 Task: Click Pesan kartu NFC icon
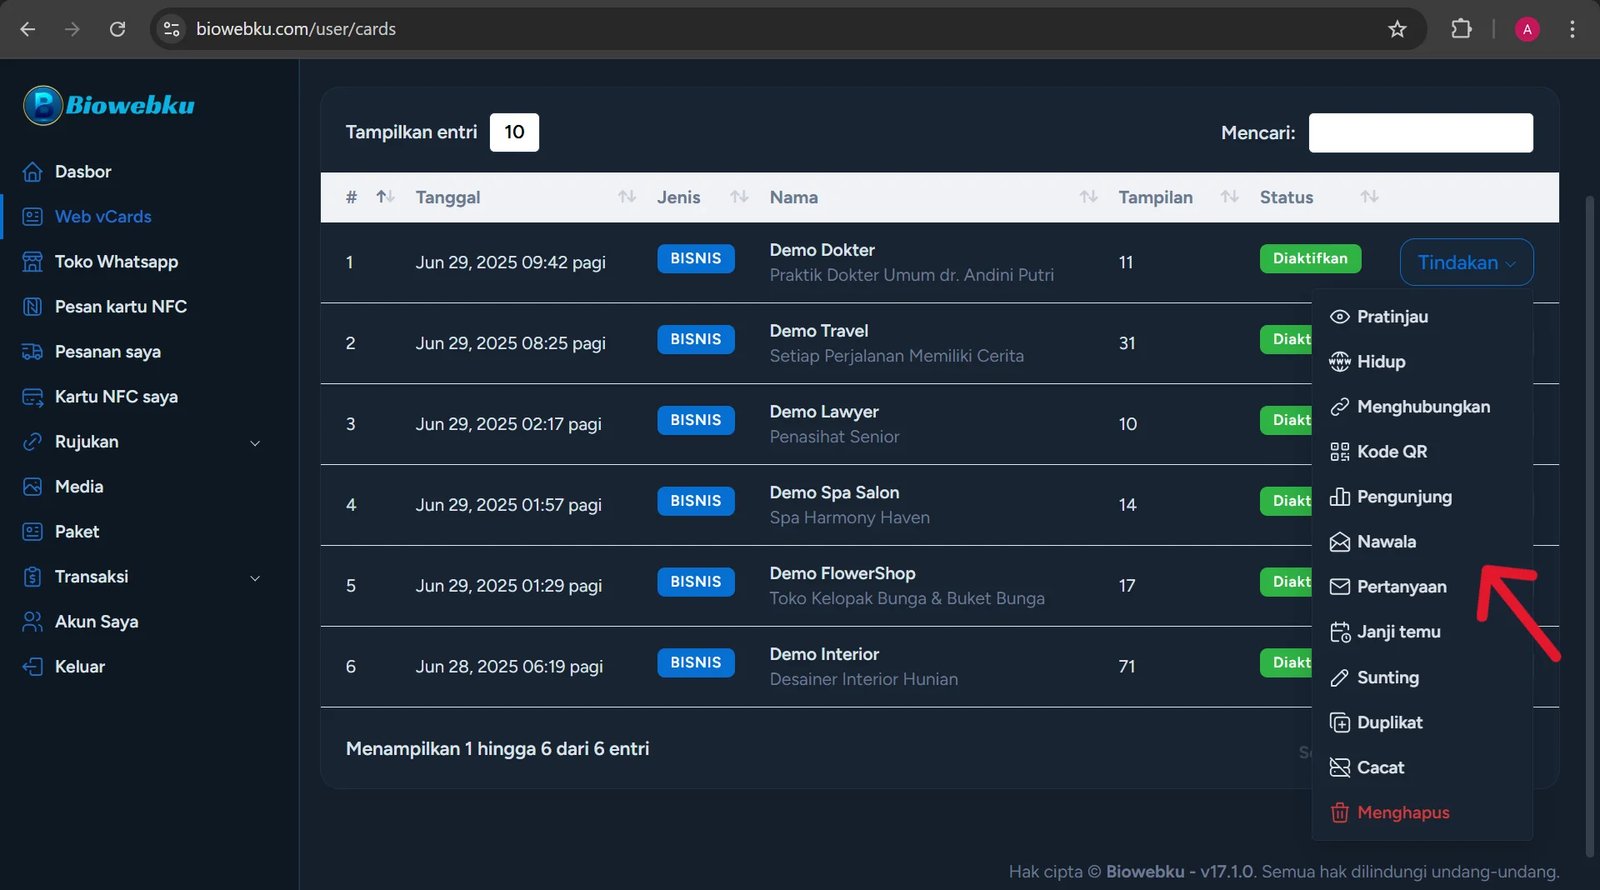click(32, 307)
